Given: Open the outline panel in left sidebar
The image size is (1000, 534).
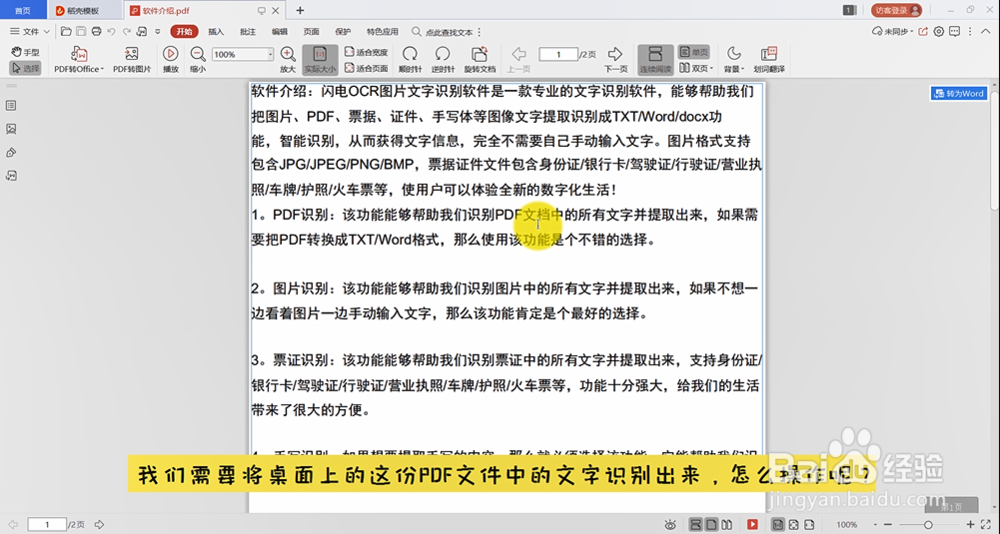Looking at the screenshot, I should [11, 105].
